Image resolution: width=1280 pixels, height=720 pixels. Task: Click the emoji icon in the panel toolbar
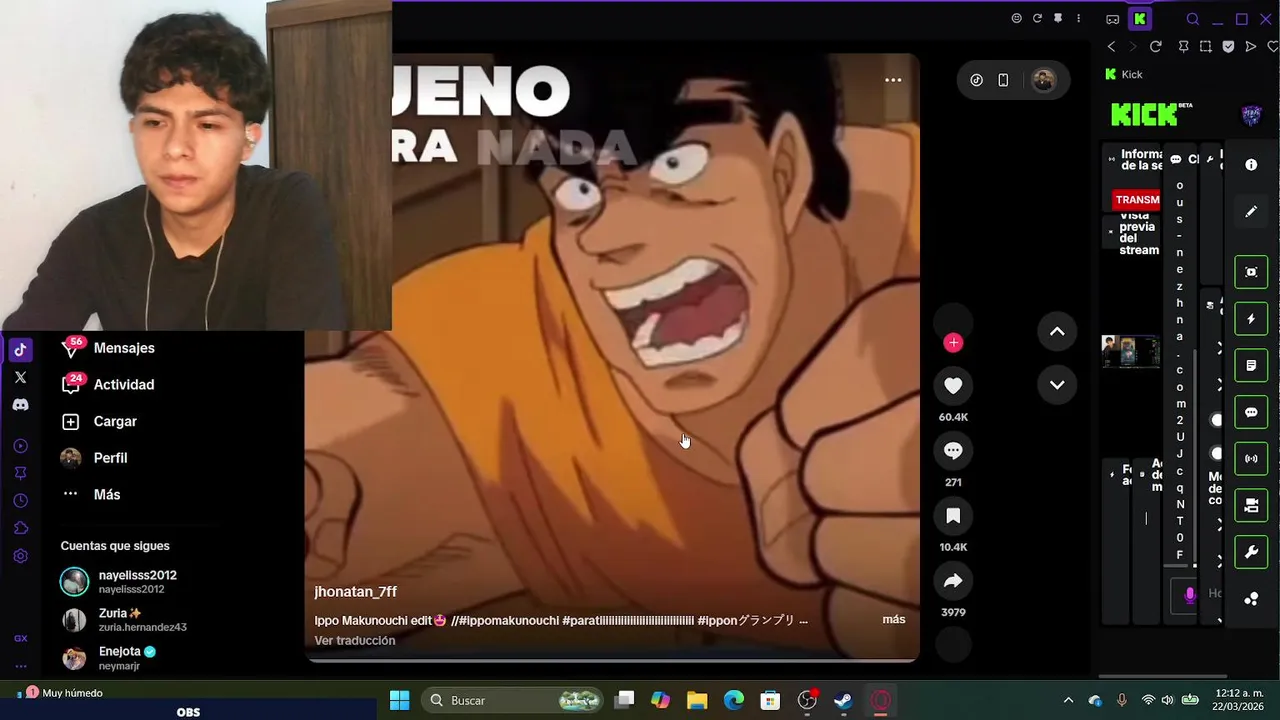tap(1017, 19)
